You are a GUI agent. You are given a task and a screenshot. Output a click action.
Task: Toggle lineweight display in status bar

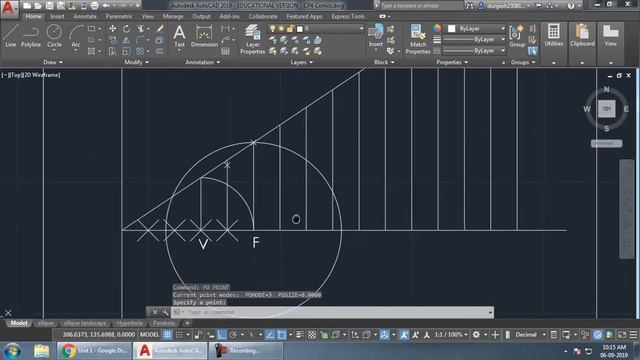[x=300, y=335]
